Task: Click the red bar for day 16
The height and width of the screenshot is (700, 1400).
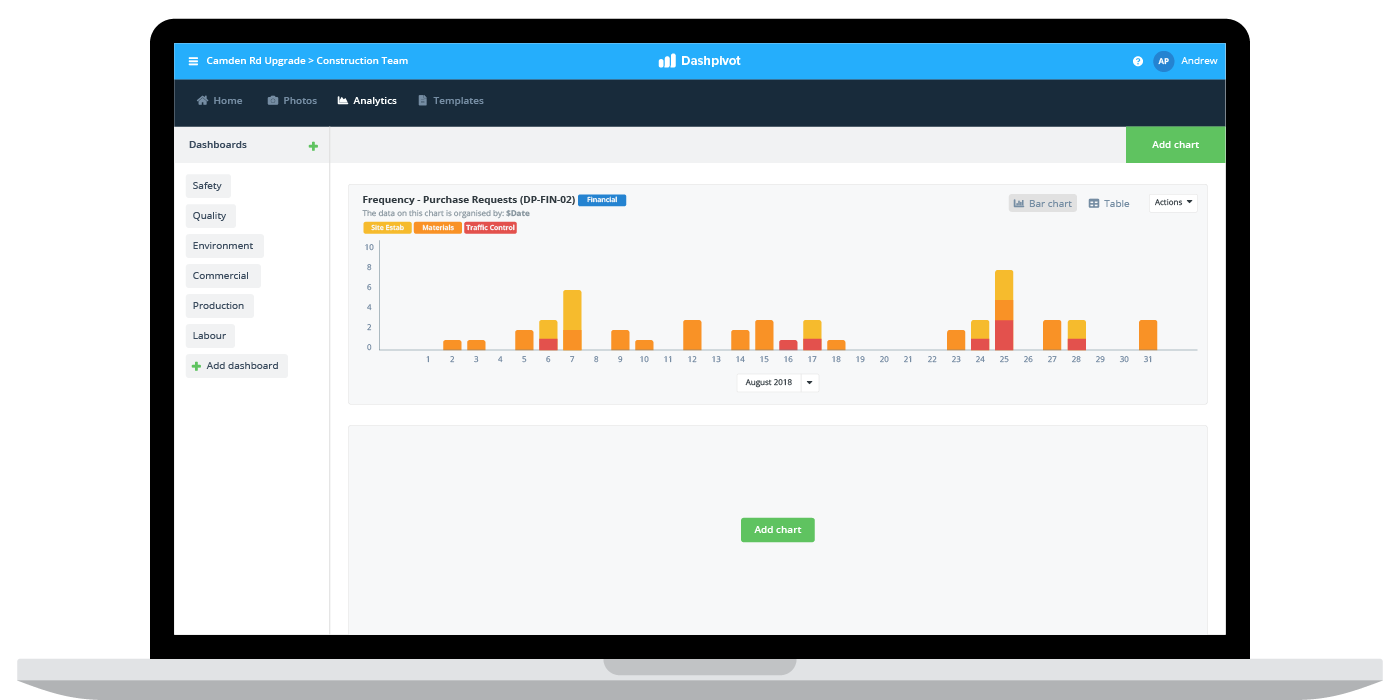Action: pos(788,345)
